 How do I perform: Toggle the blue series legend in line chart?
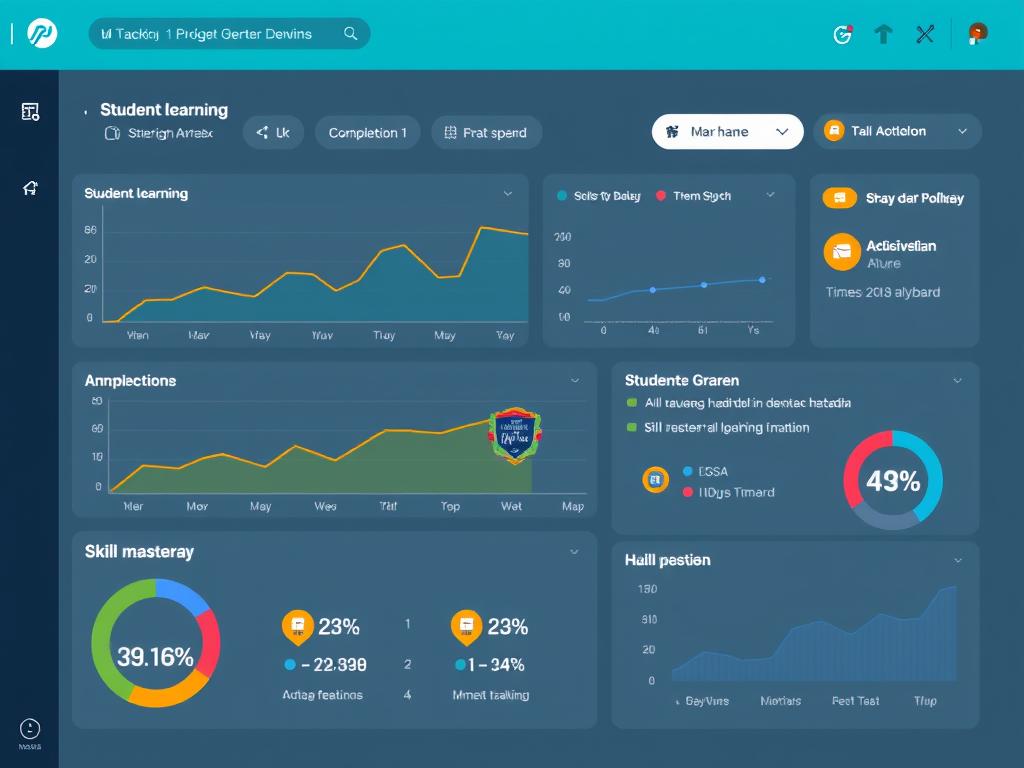point(562,196)
